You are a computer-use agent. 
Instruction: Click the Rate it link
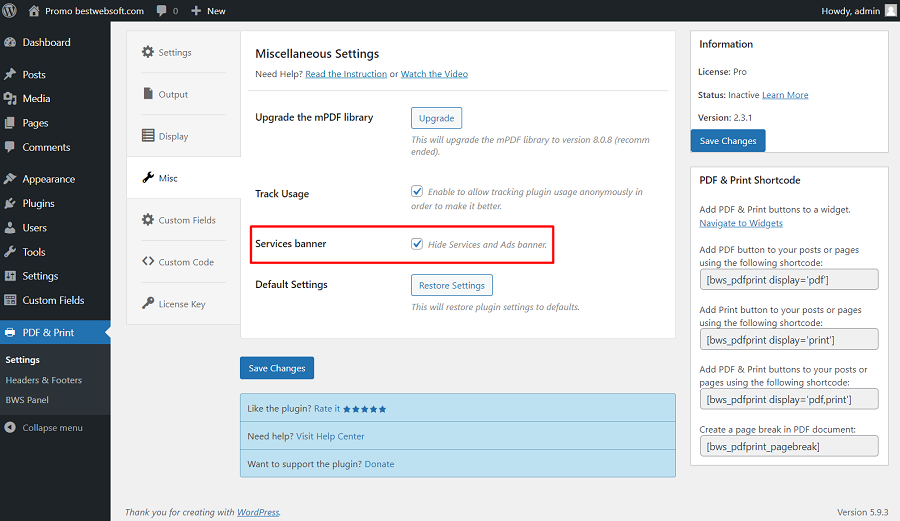(327, 409)
